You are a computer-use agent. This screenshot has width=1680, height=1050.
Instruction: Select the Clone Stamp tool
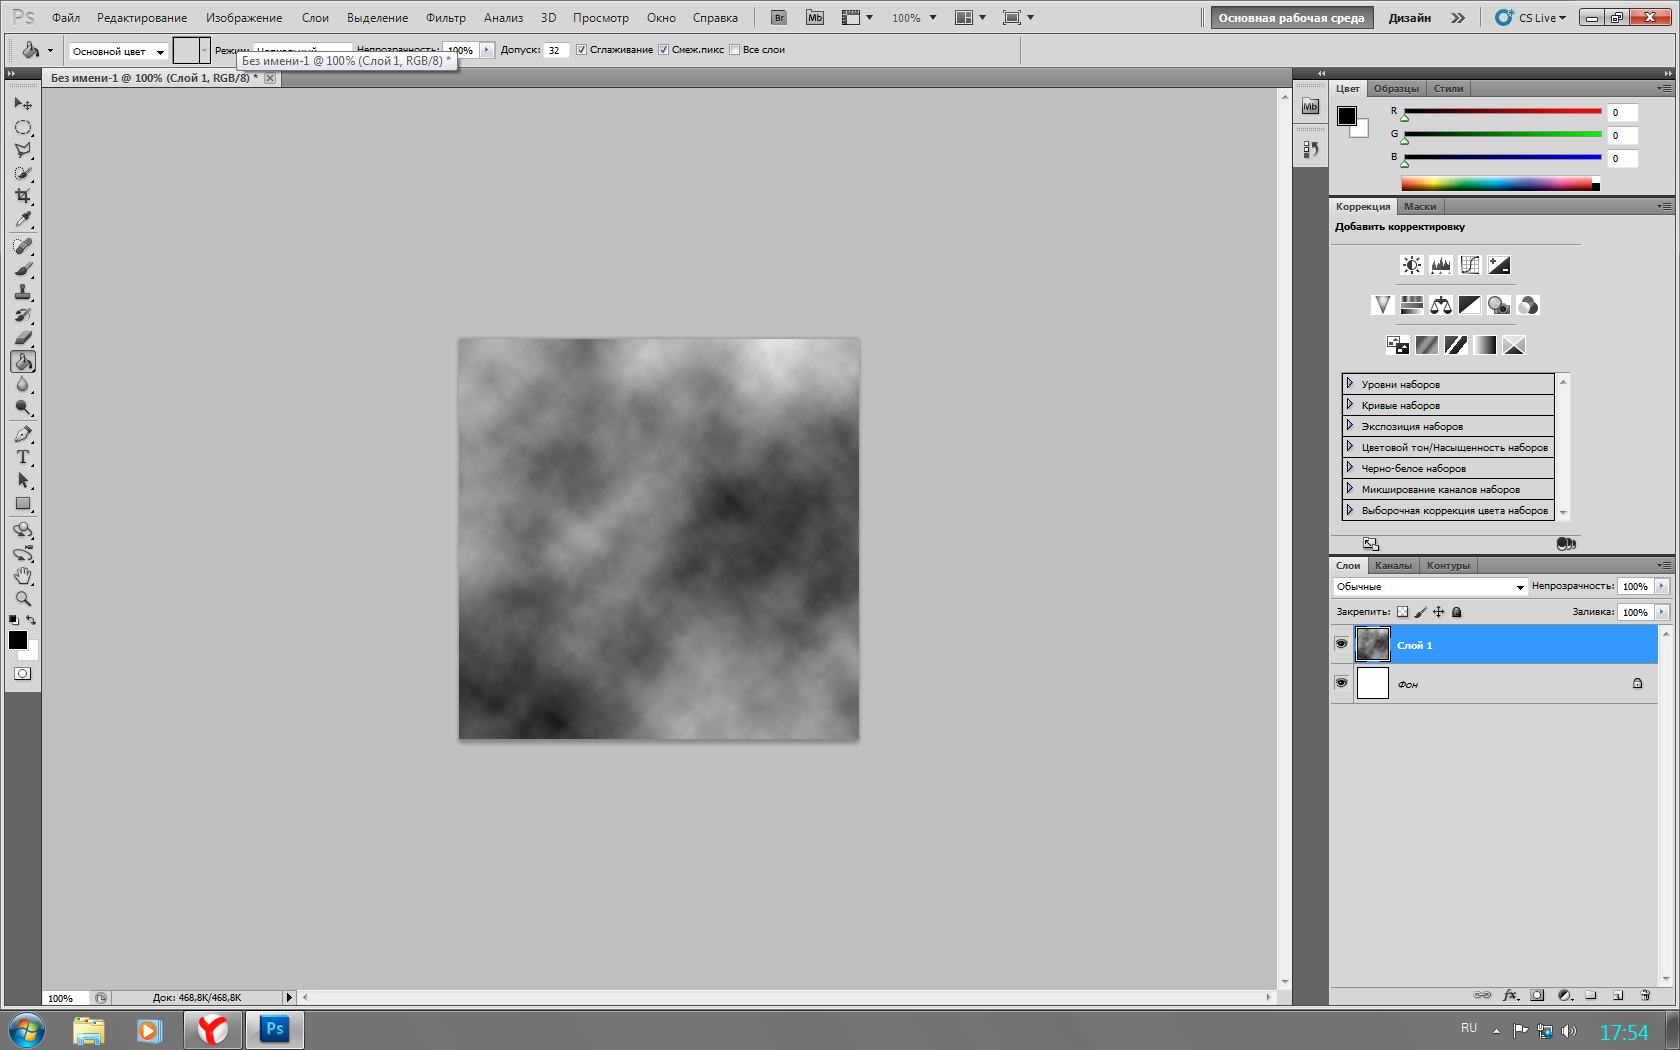pyautogui.click(x=23, y=292)
